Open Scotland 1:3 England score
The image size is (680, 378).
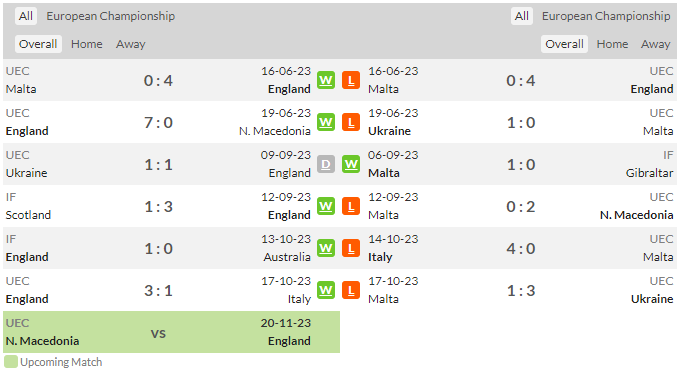point(158,207)
